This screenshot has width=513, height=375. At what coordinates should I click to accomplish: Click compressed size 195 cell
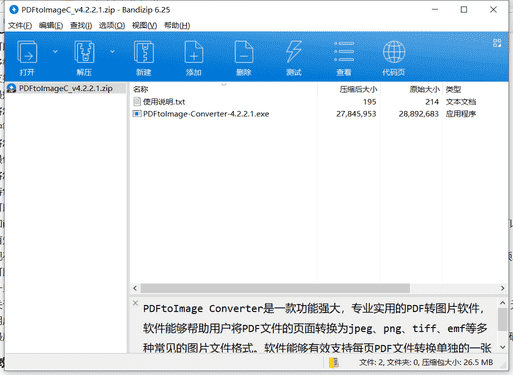[370, 102]
